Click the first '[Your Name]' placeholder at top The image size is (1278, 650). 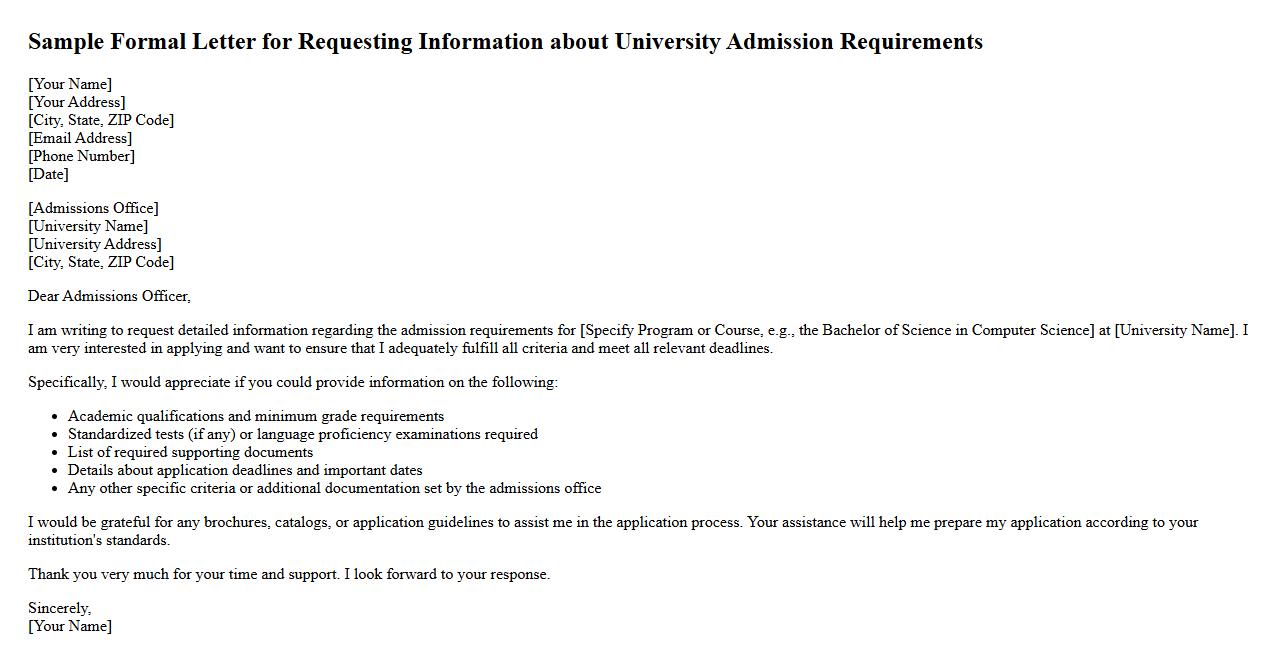[70, 84]
